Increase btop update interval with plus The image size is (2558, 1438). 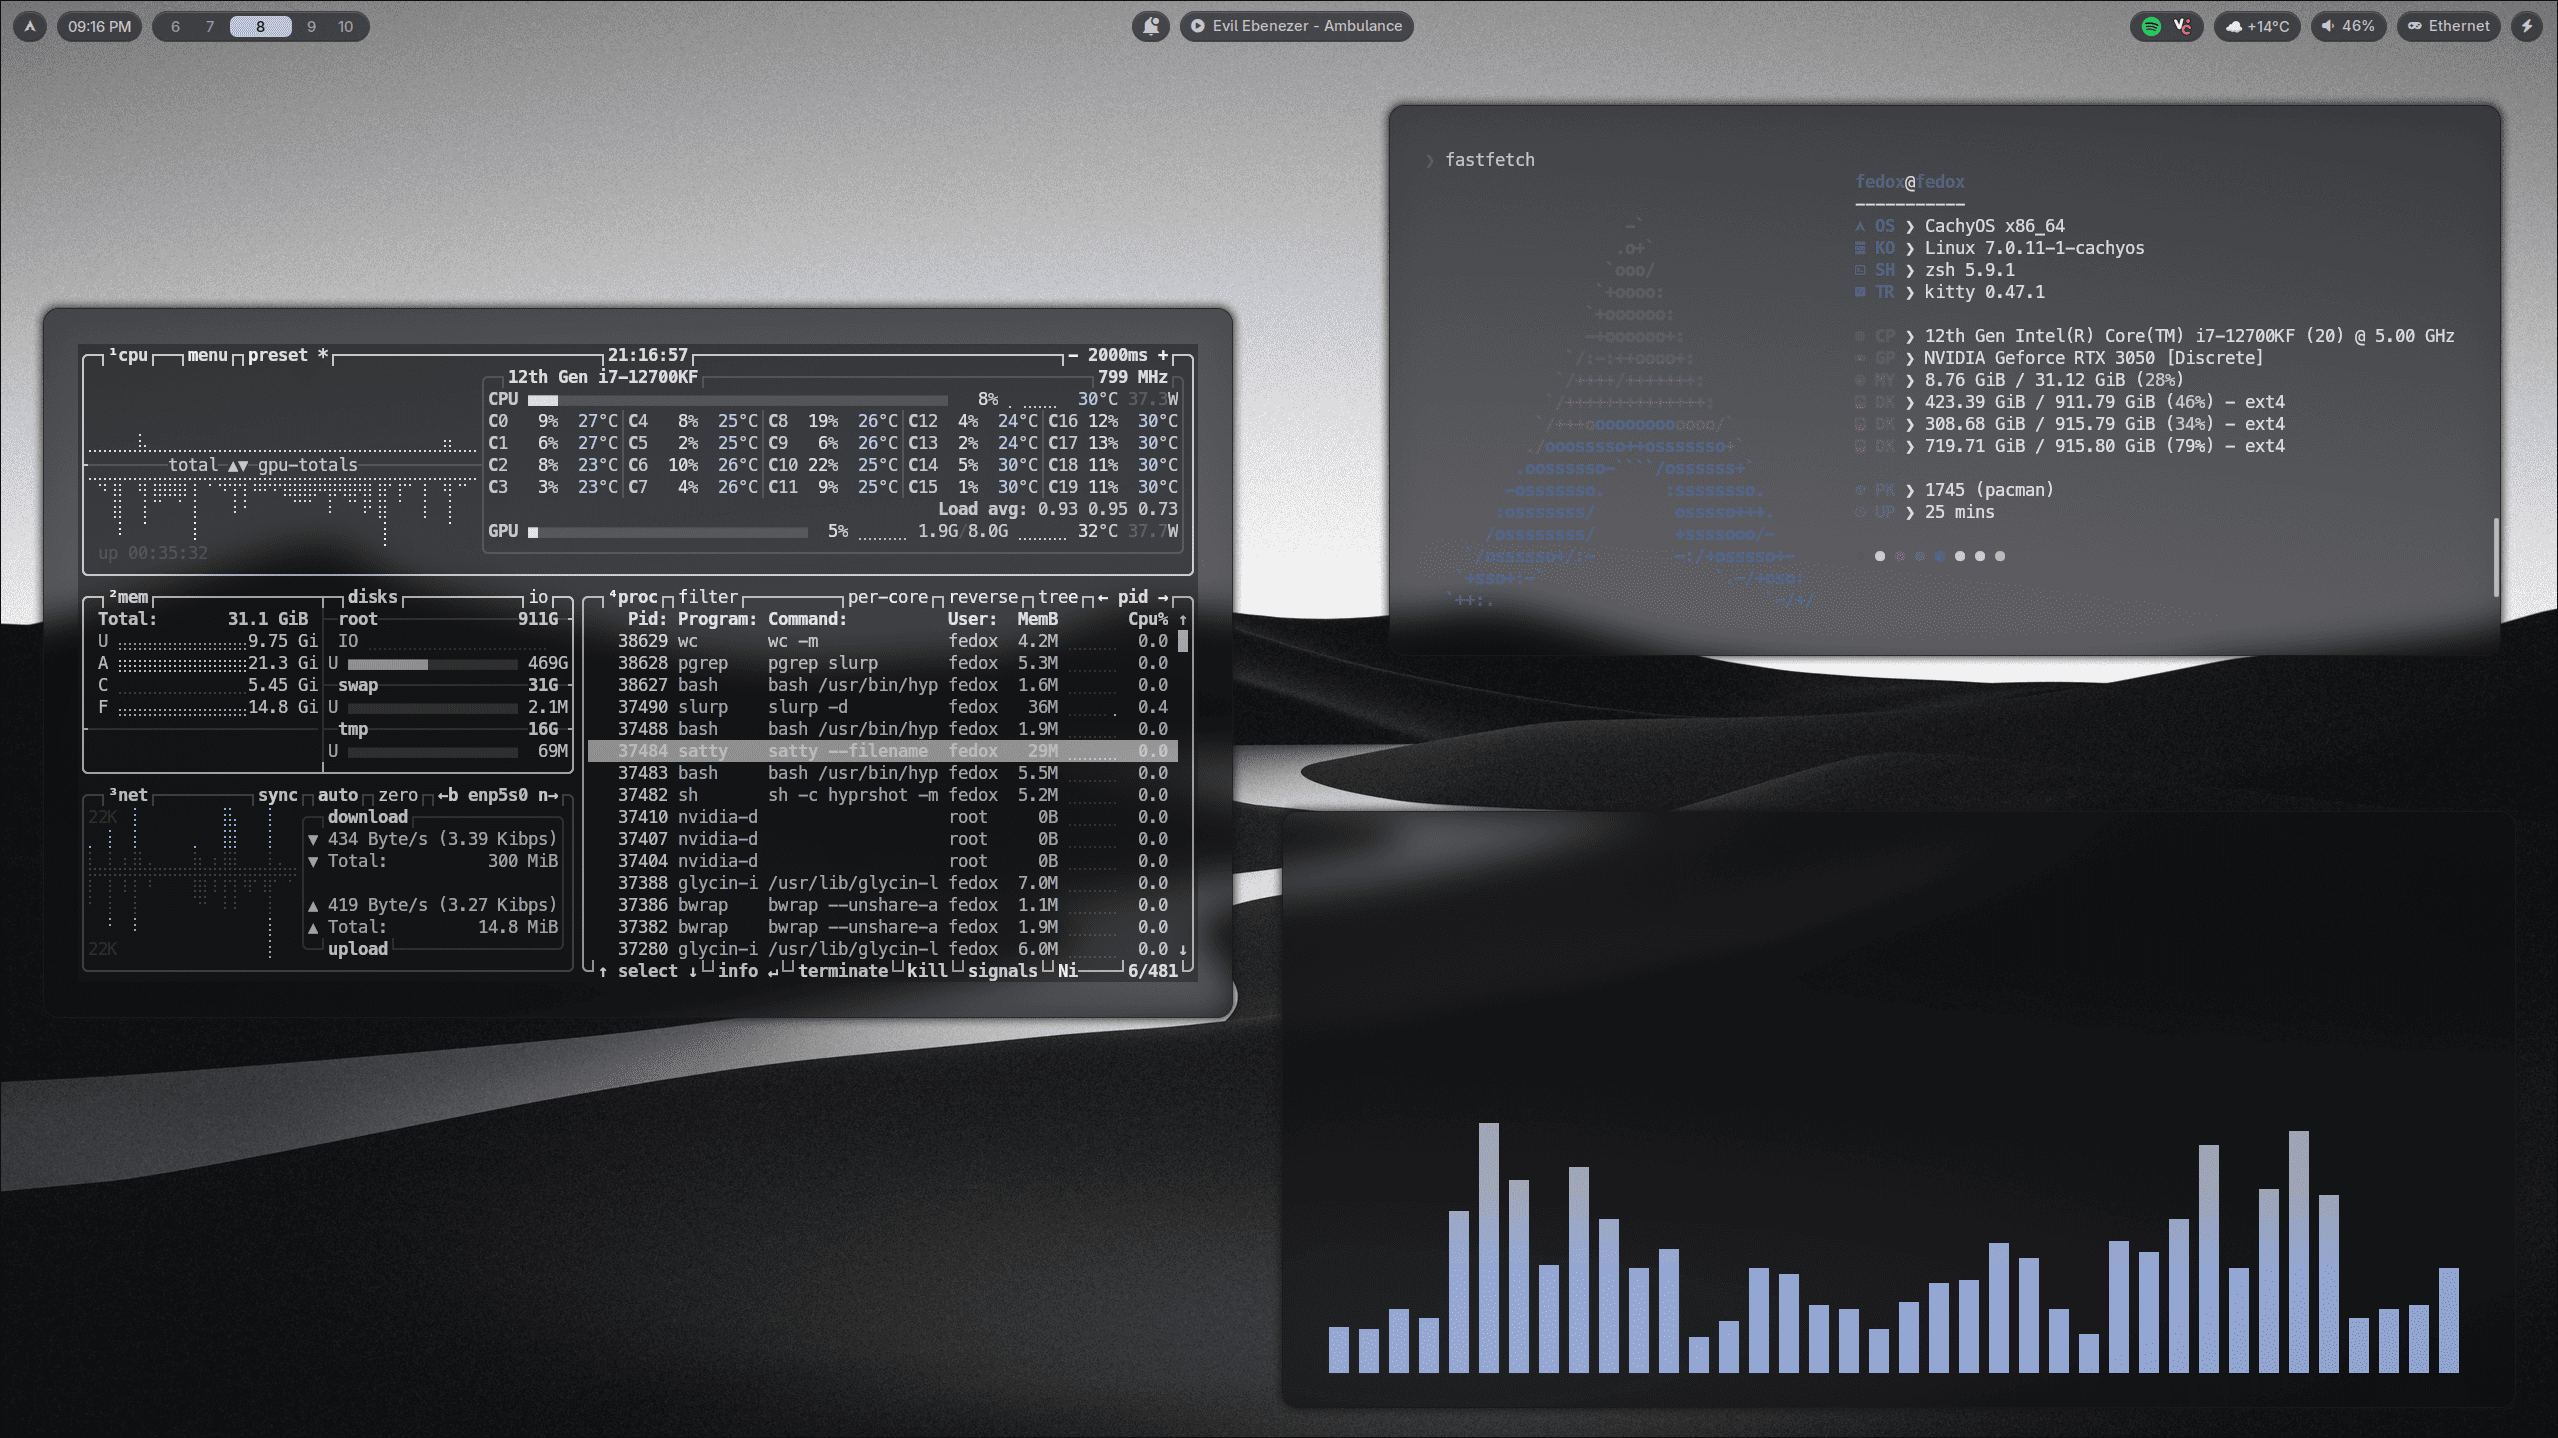point(1163,355)
